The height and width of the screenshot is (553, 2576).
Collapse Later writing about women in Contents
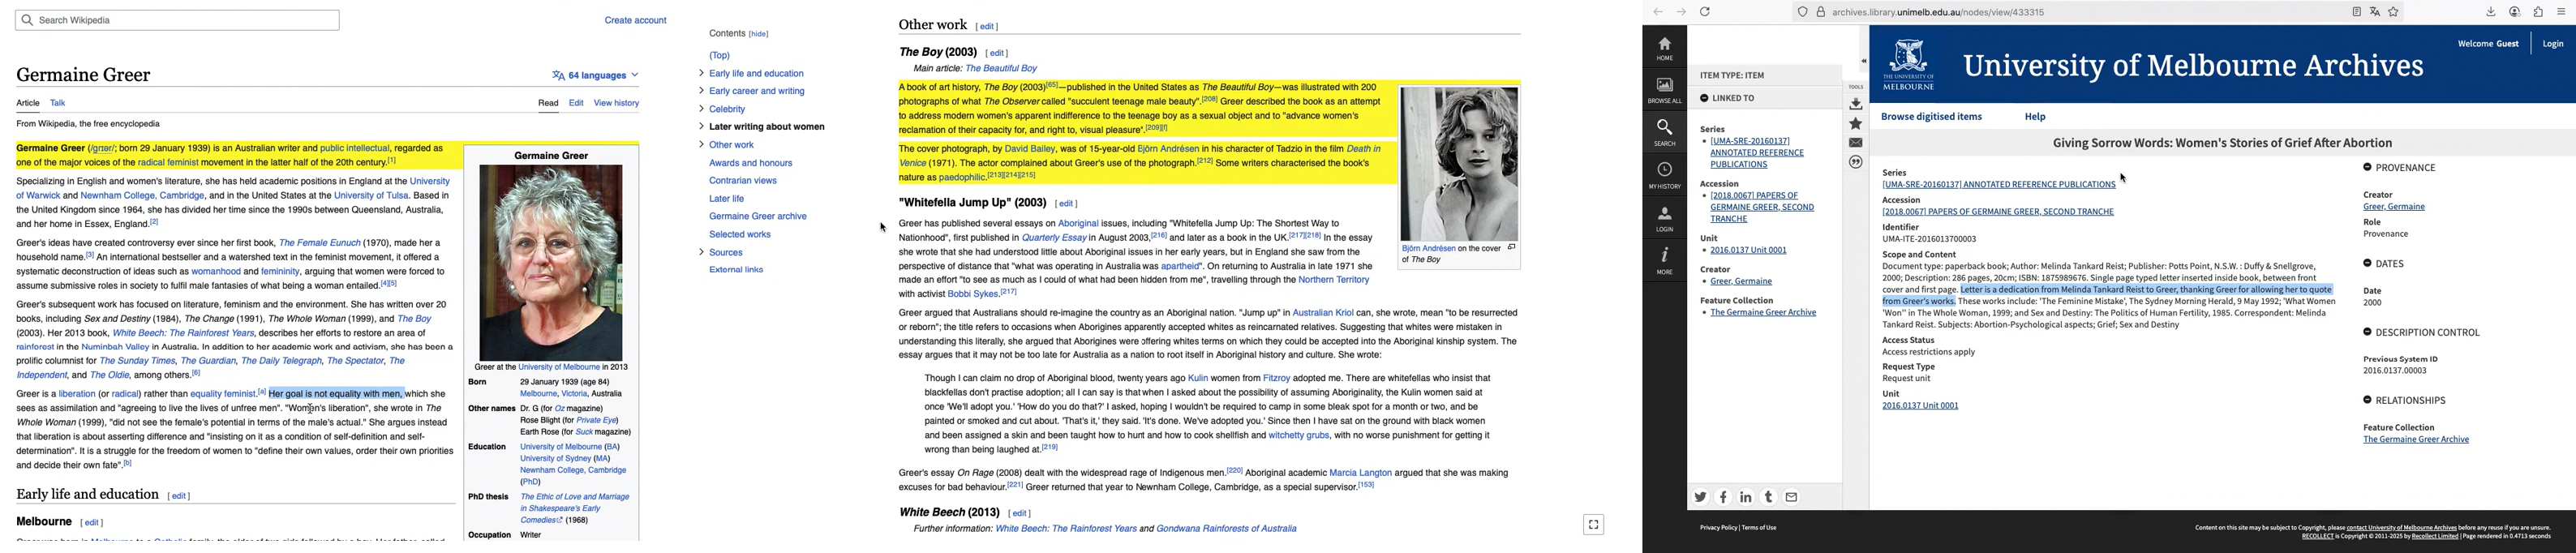point(701,127)
